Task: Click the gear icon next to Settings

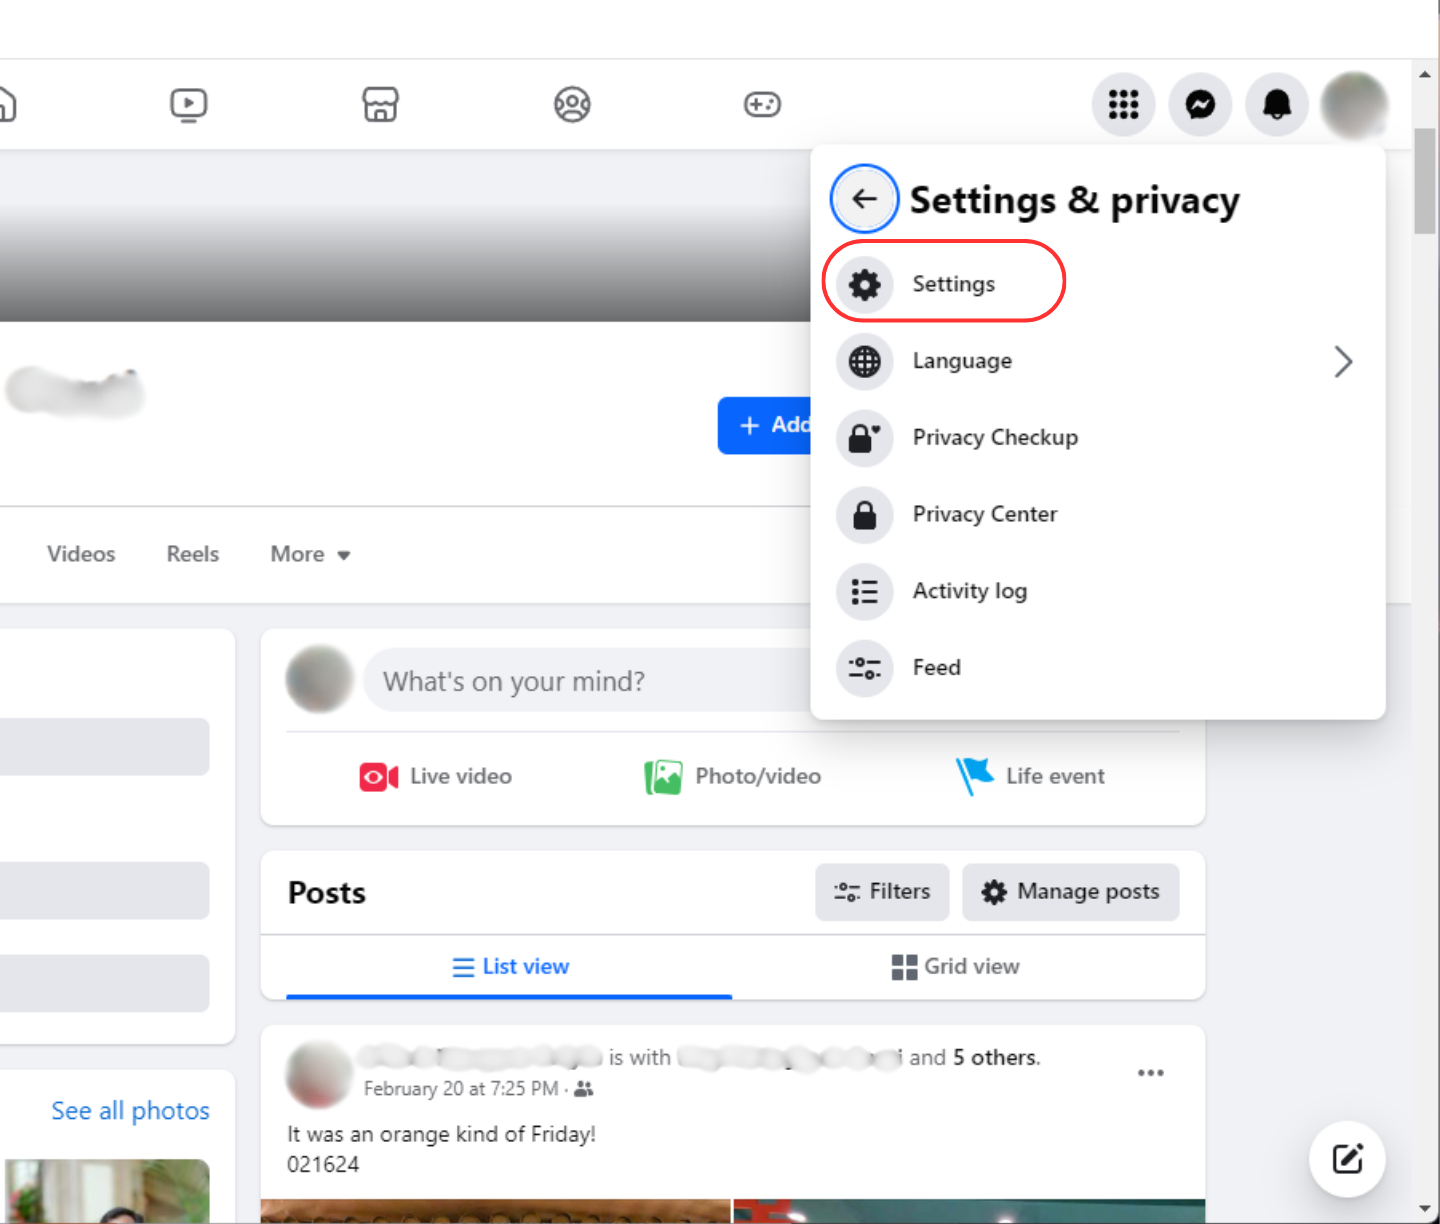Action: pos(864,284)
